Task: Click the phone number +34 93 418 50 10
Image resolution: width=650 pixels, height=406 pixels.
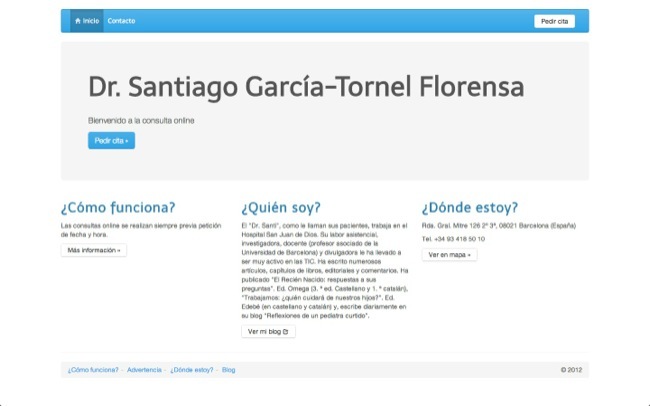Action: click(453, 239)
